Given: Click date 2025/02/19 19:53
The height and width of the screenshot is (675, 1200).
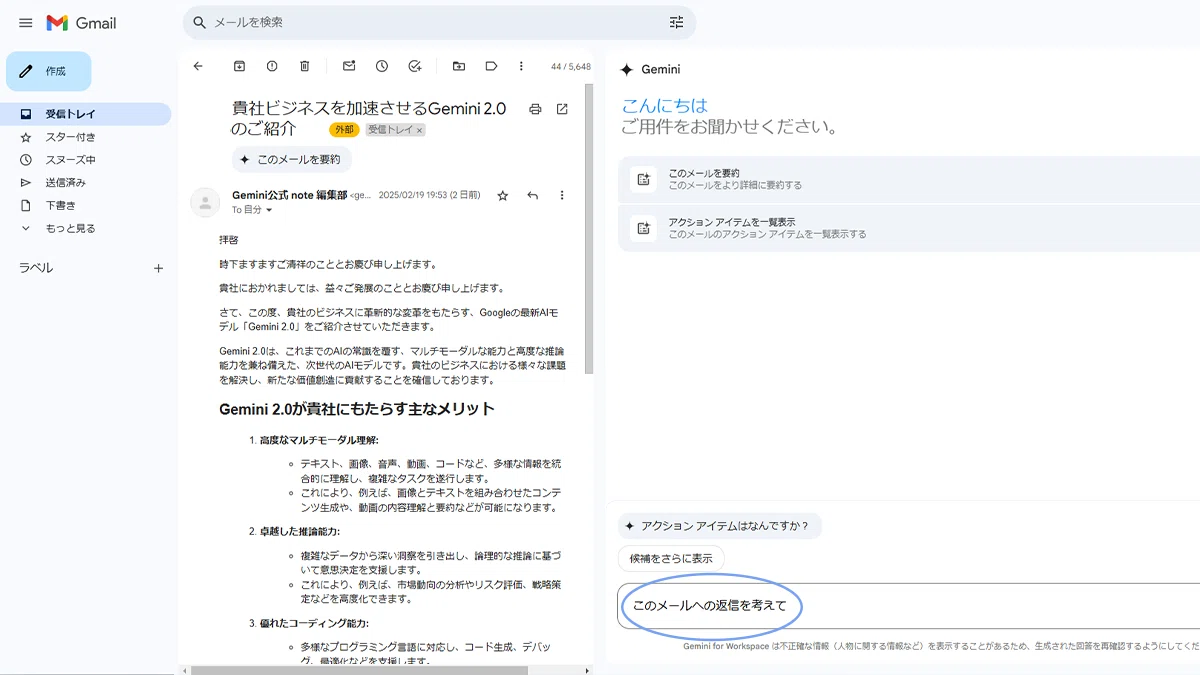Looking at the screenshot, I should [414, 196].
